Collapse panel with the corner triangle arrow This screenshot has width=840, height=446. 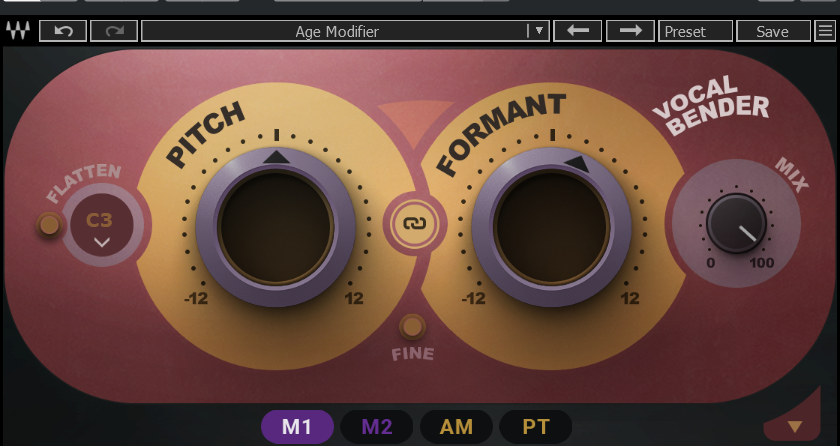pos(795,426)
